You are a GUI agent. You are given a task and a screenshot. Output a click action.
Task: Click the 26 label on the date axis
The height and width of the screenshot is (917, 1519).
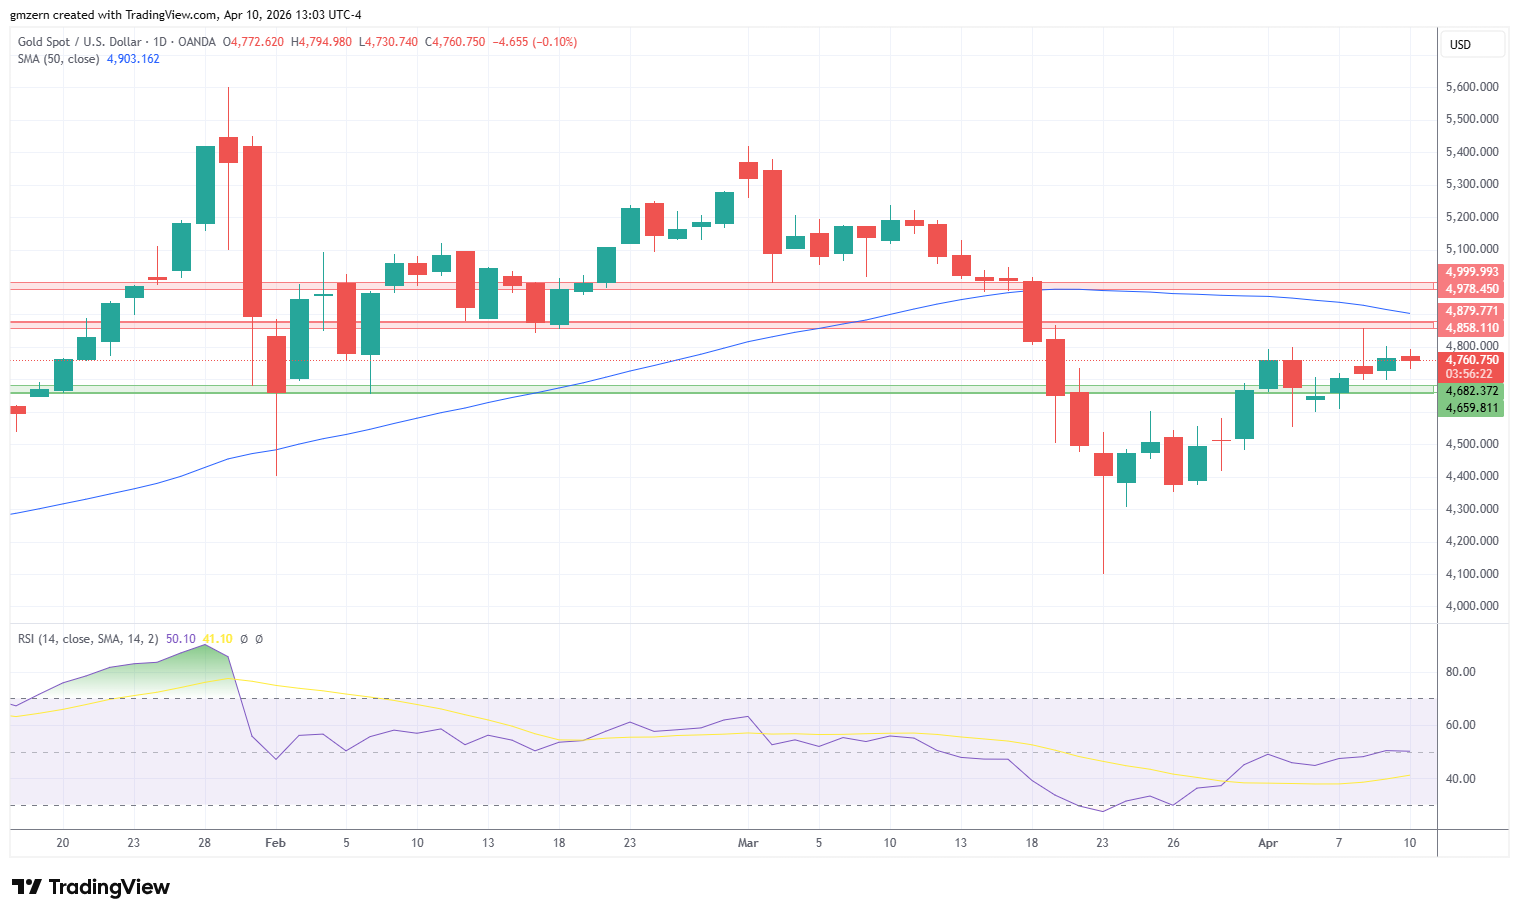click(x=1173, y=843)
